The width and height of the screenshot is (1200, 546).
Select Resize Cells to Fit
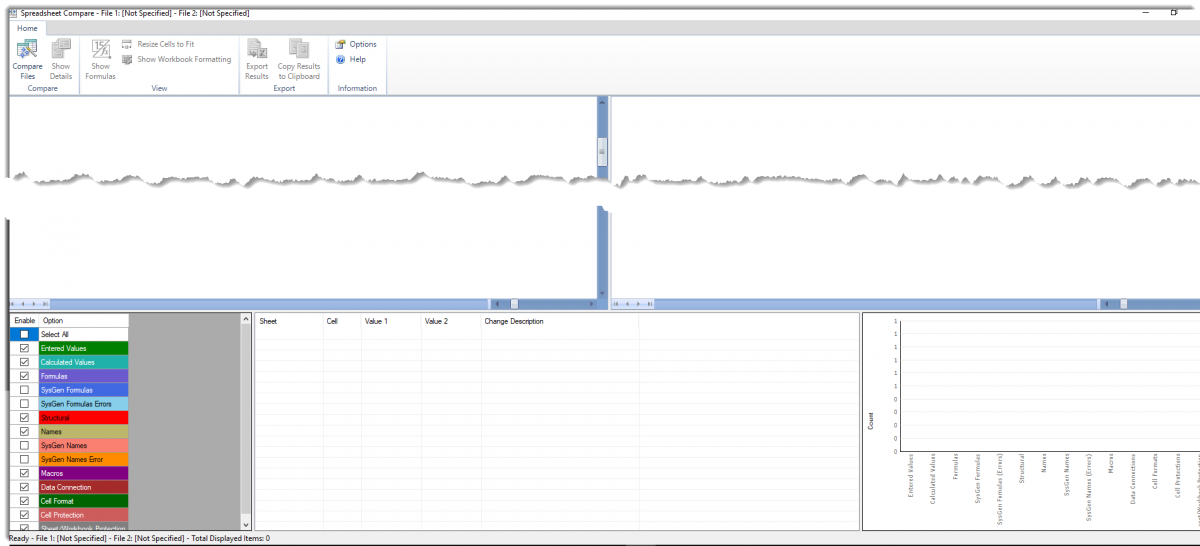tap(158, 44)
